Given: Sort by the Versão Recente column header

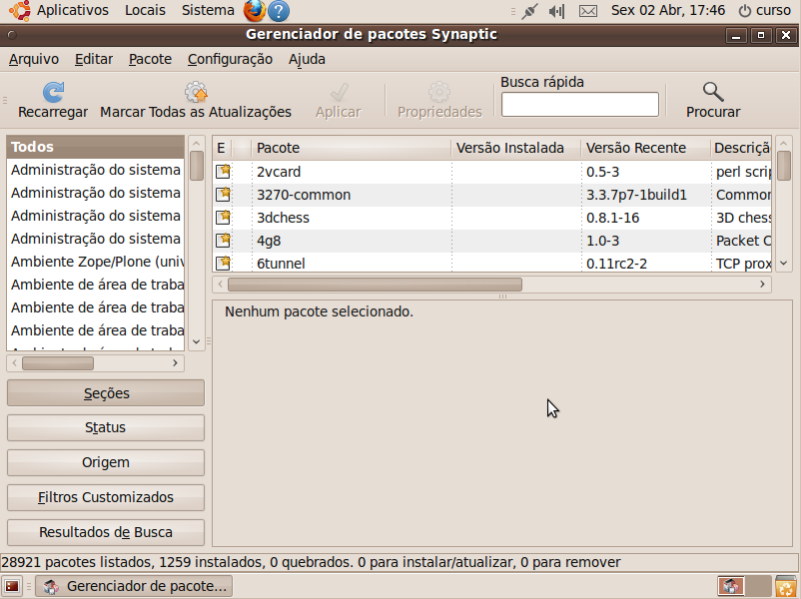Looking at the screenshot, I should pyautogui.click(x=645, y=148).
